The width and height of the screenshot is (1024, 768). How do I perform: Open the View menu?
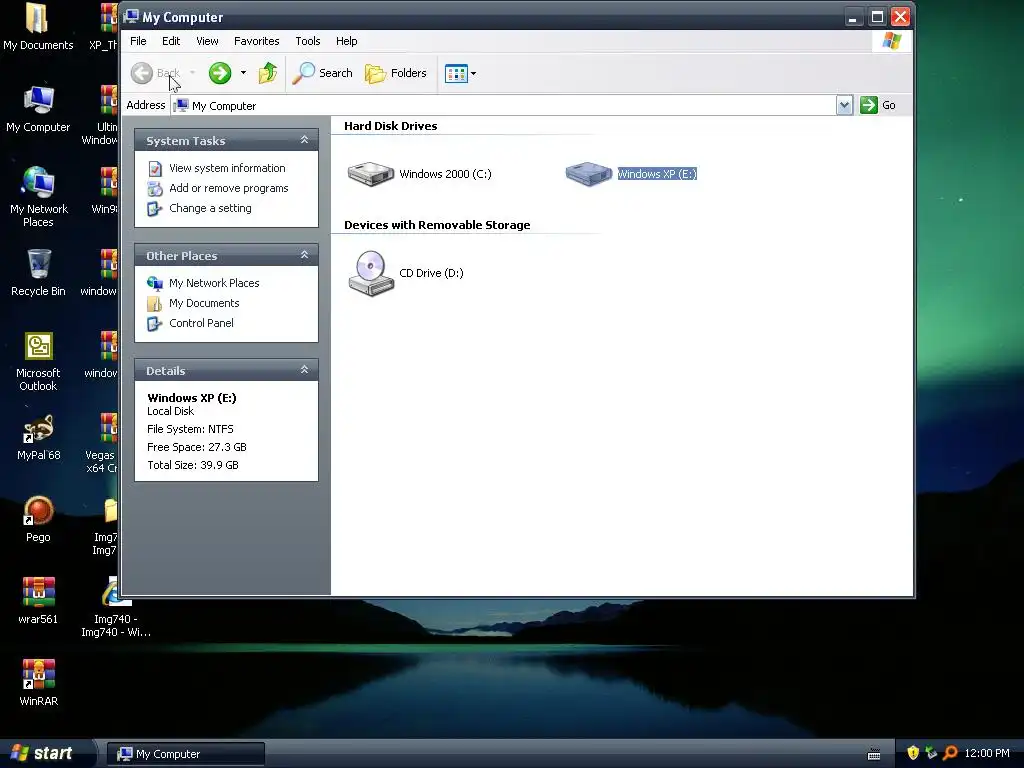pyautogui.click(x=207, y=41)
